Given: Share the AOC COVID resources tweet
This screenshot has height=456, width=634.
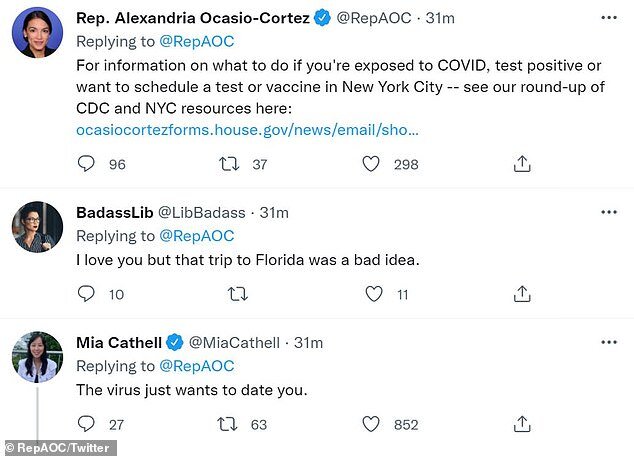Looking at the screenshot, I should coord(521,163).
